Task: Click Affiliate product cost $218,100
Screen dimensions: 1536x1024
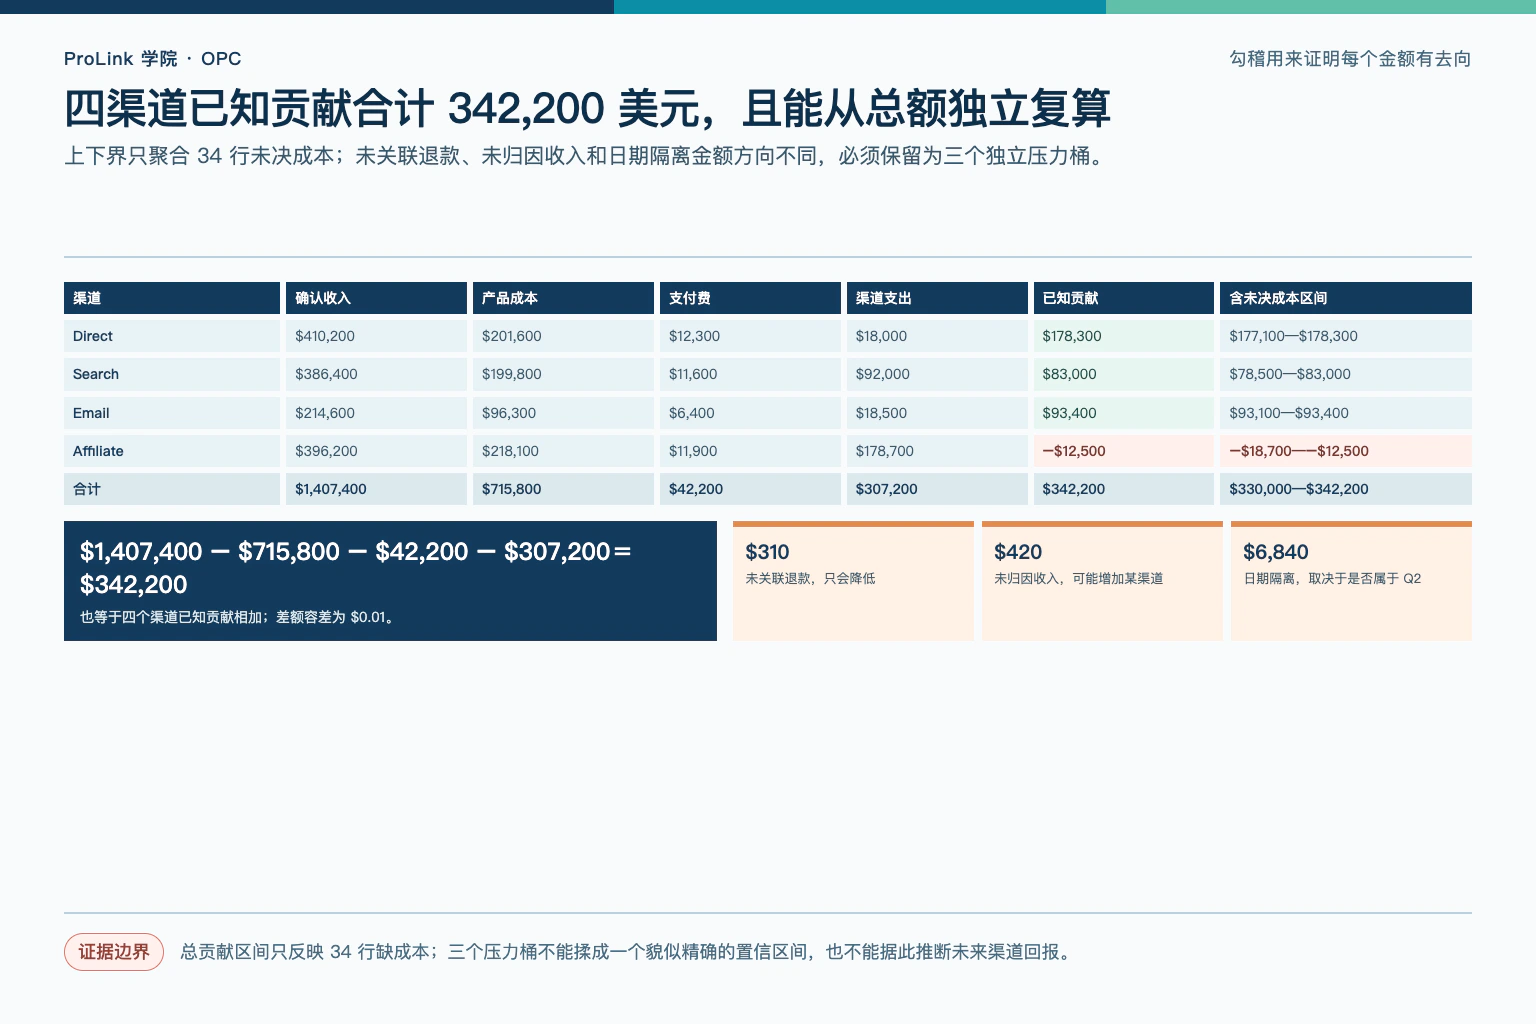Action: 563,451
